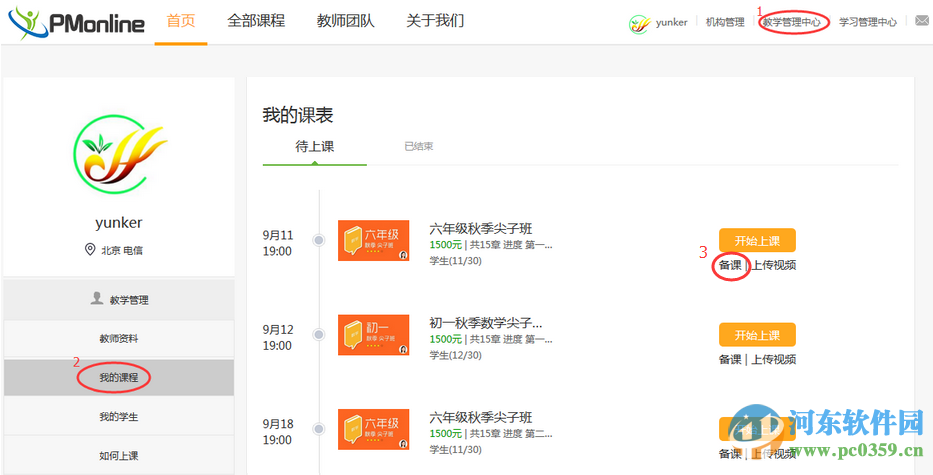
Task: Click 备课 for the 9月18 class
Action: 730,454
